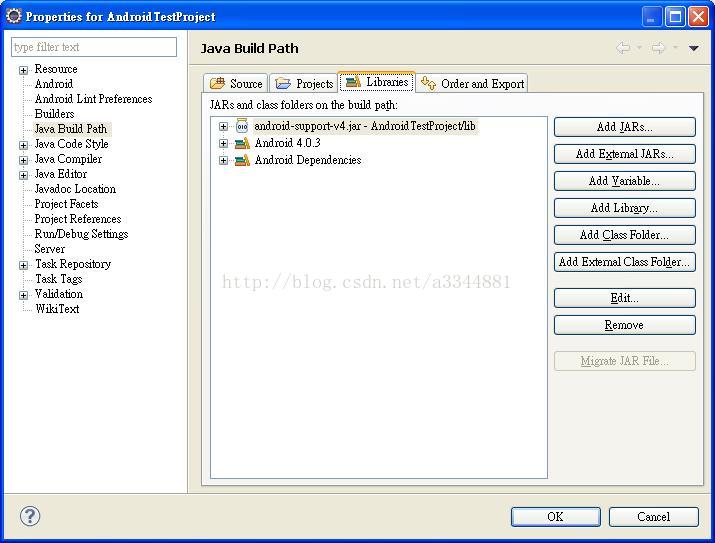Select Run/Debug Settings item
This screenshot has width=715, height=543.
click(81, 234)
